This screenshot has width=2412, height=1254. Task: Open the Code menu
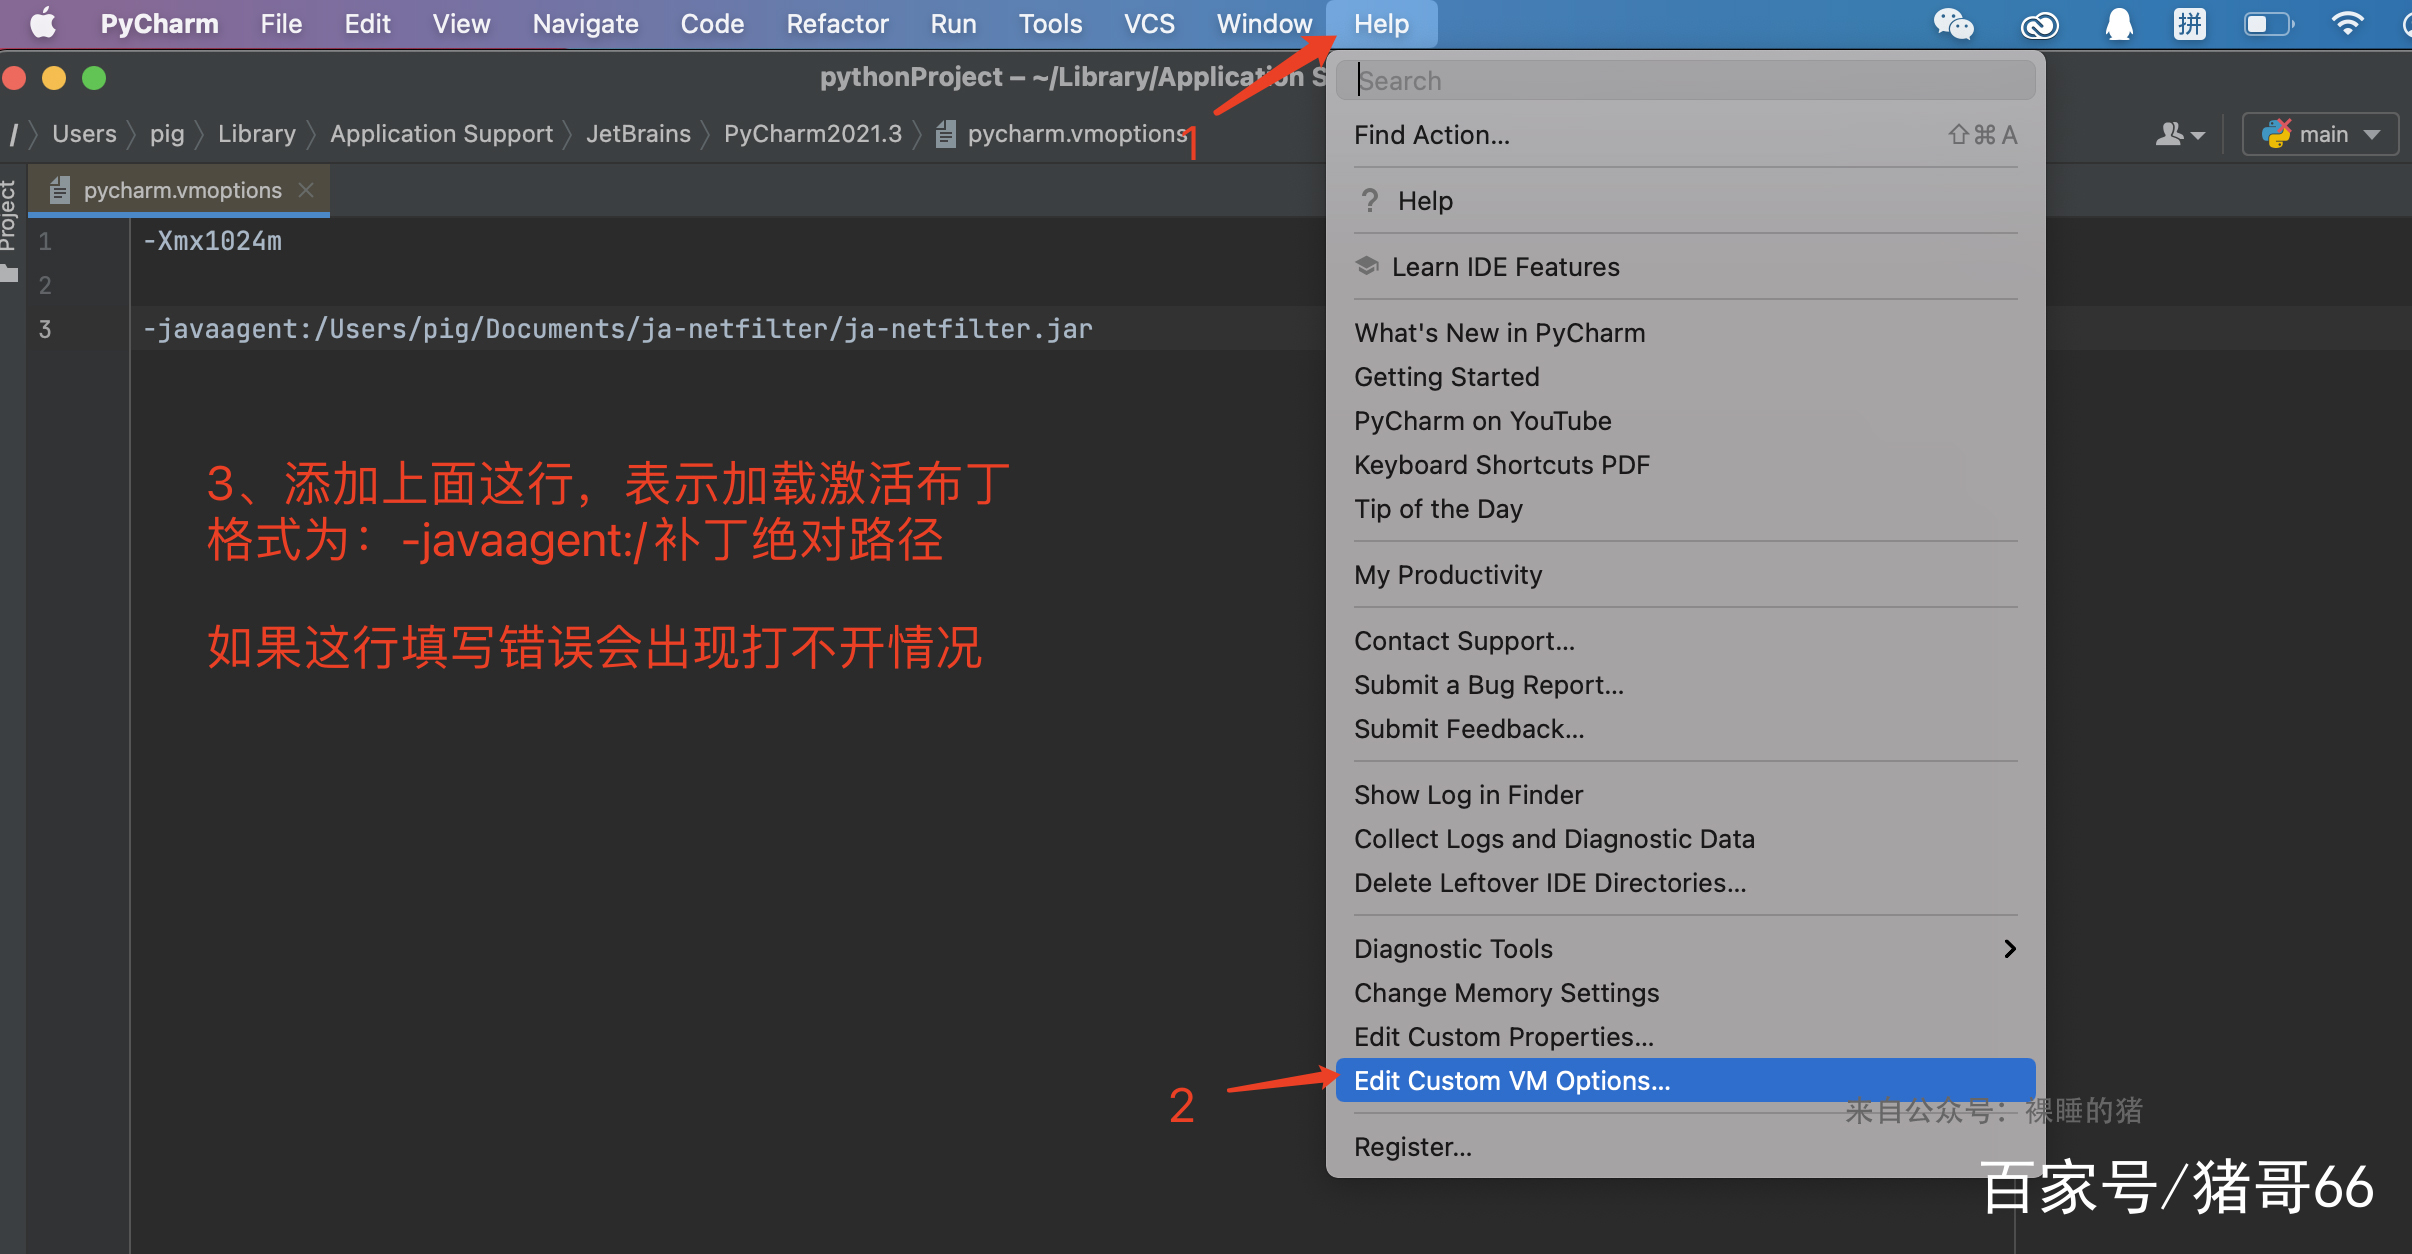(712, 23)
